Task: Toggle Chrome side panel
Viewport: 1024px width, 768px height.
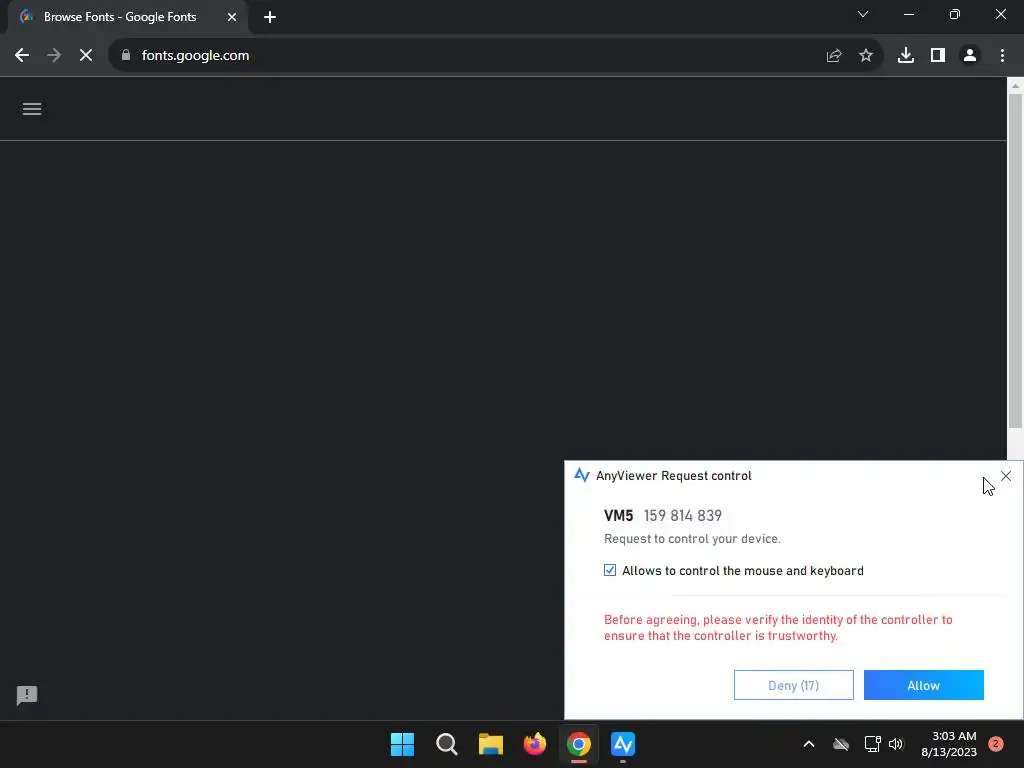Action: pyautogui.click(x=938, y=56)
